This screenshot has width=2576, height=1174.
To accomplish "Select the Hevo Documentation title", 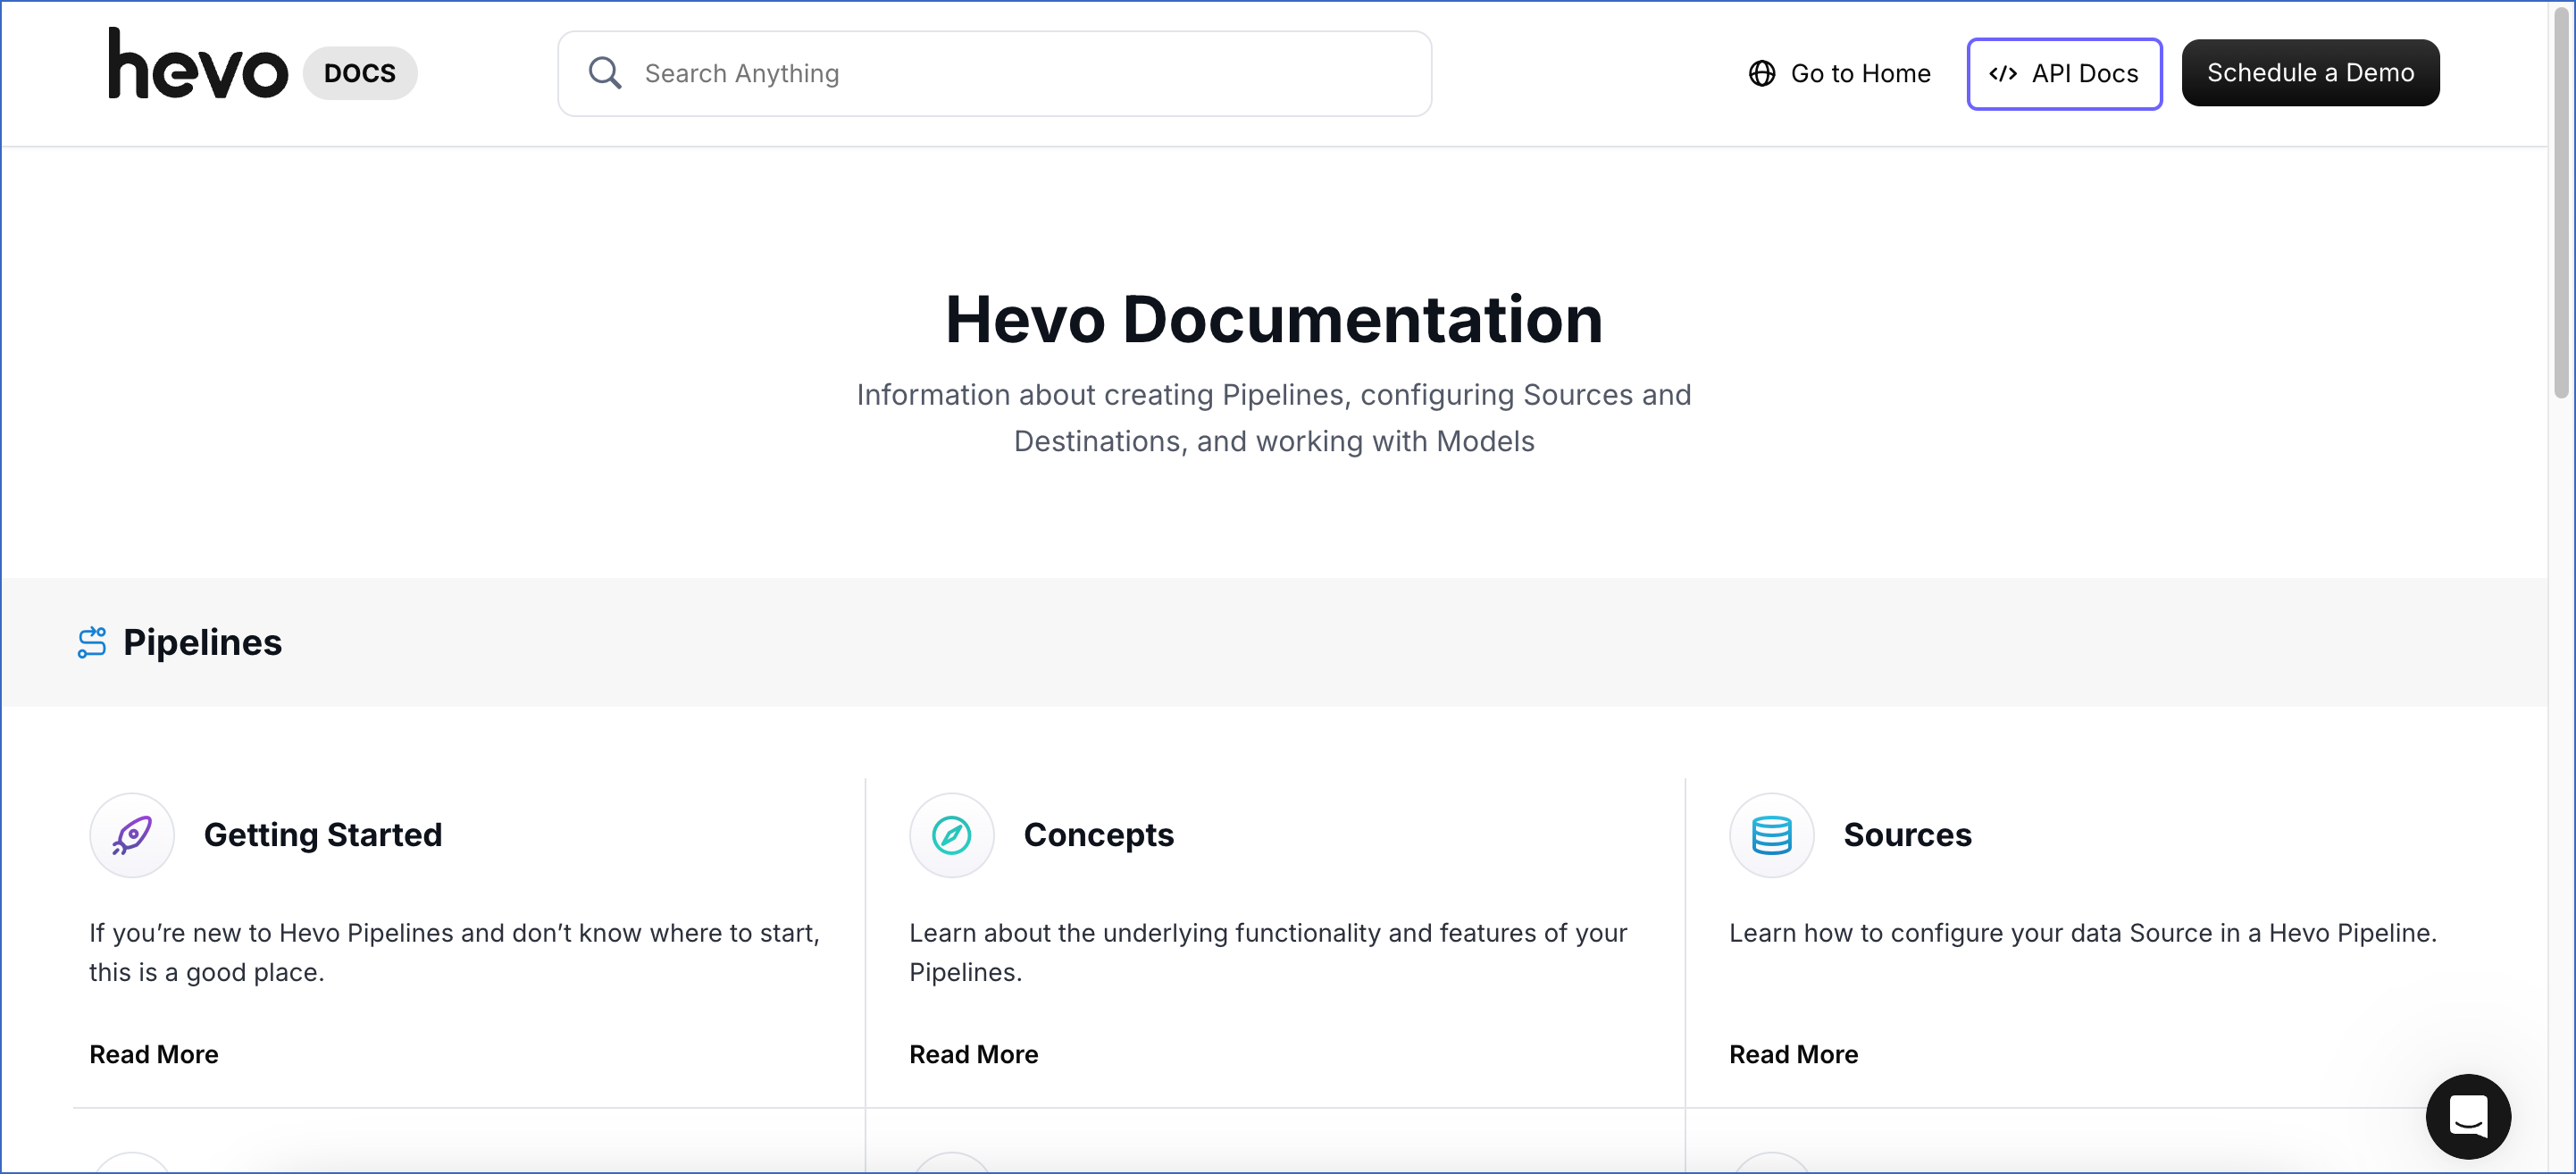I will pyautogui.click(x=1273, y=320).
